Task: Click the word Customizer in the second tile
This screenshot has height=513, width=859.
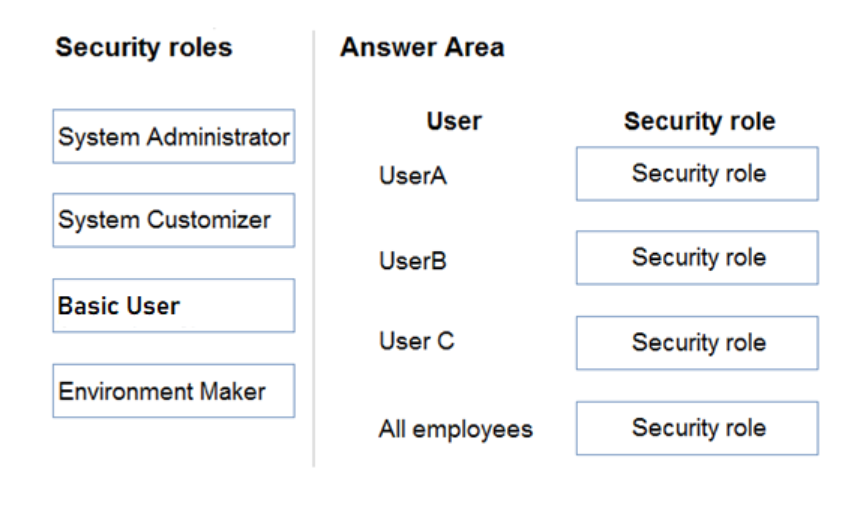Action: tap(209, 220)
